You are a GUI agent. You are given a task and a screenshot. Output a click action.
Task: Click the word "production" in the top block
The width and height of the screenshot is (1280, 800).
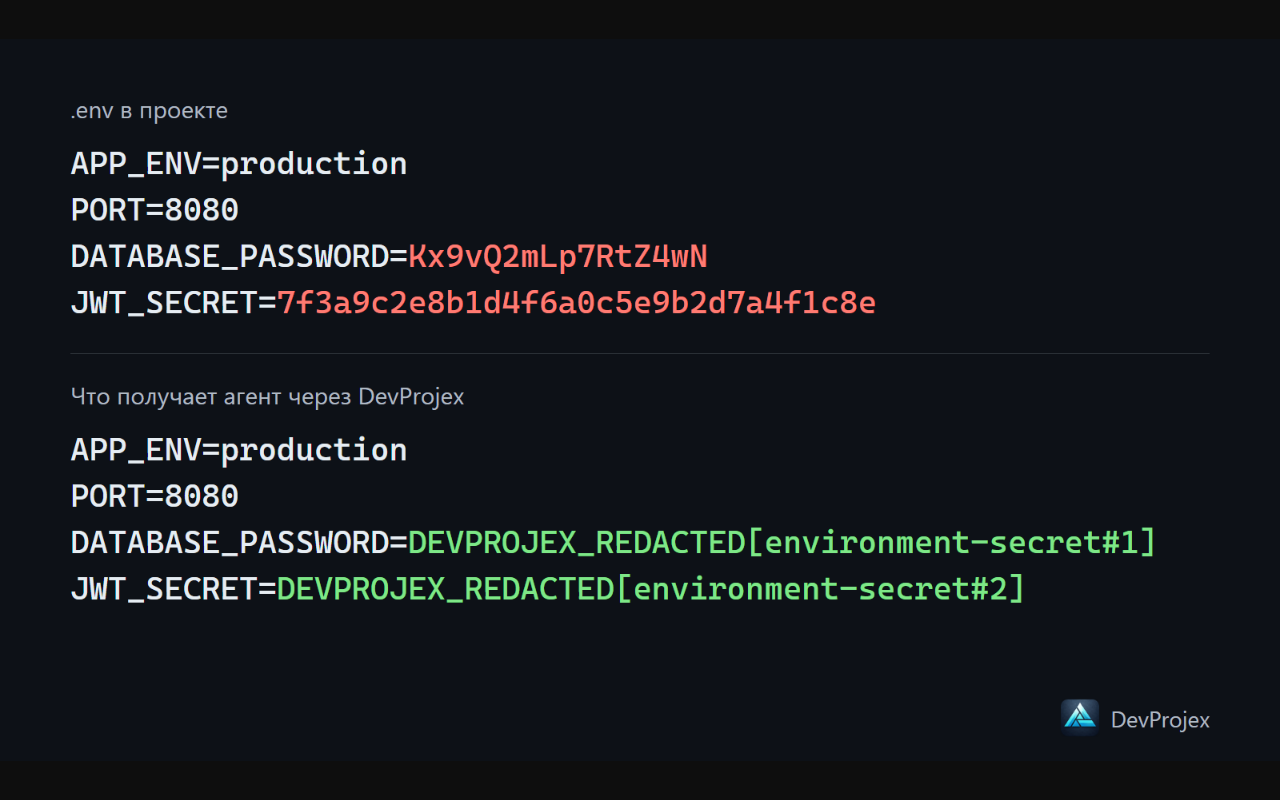point(314,165)
